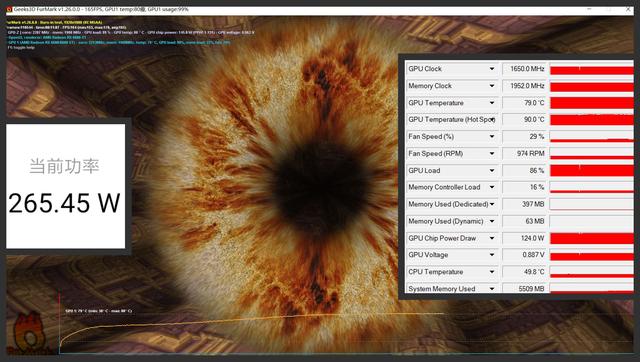This screenshot has height=362, width=640.
Task: Click the GPU Load red history graph
Action: [592, 171]
